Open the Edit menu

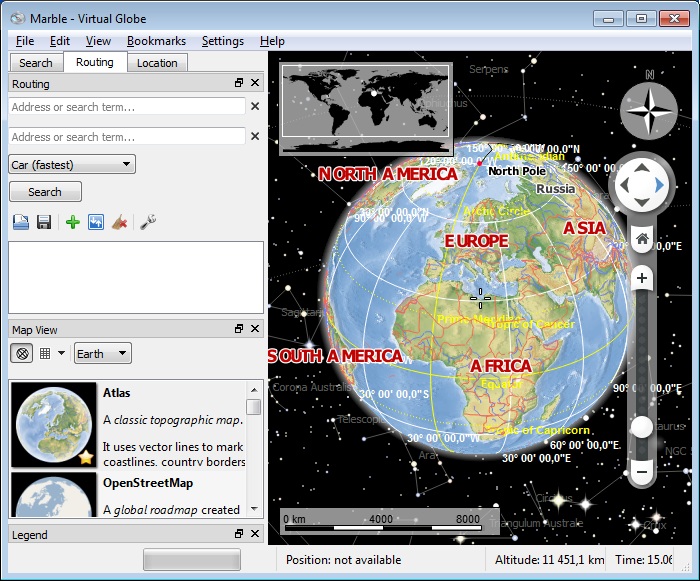pos(60,41)
